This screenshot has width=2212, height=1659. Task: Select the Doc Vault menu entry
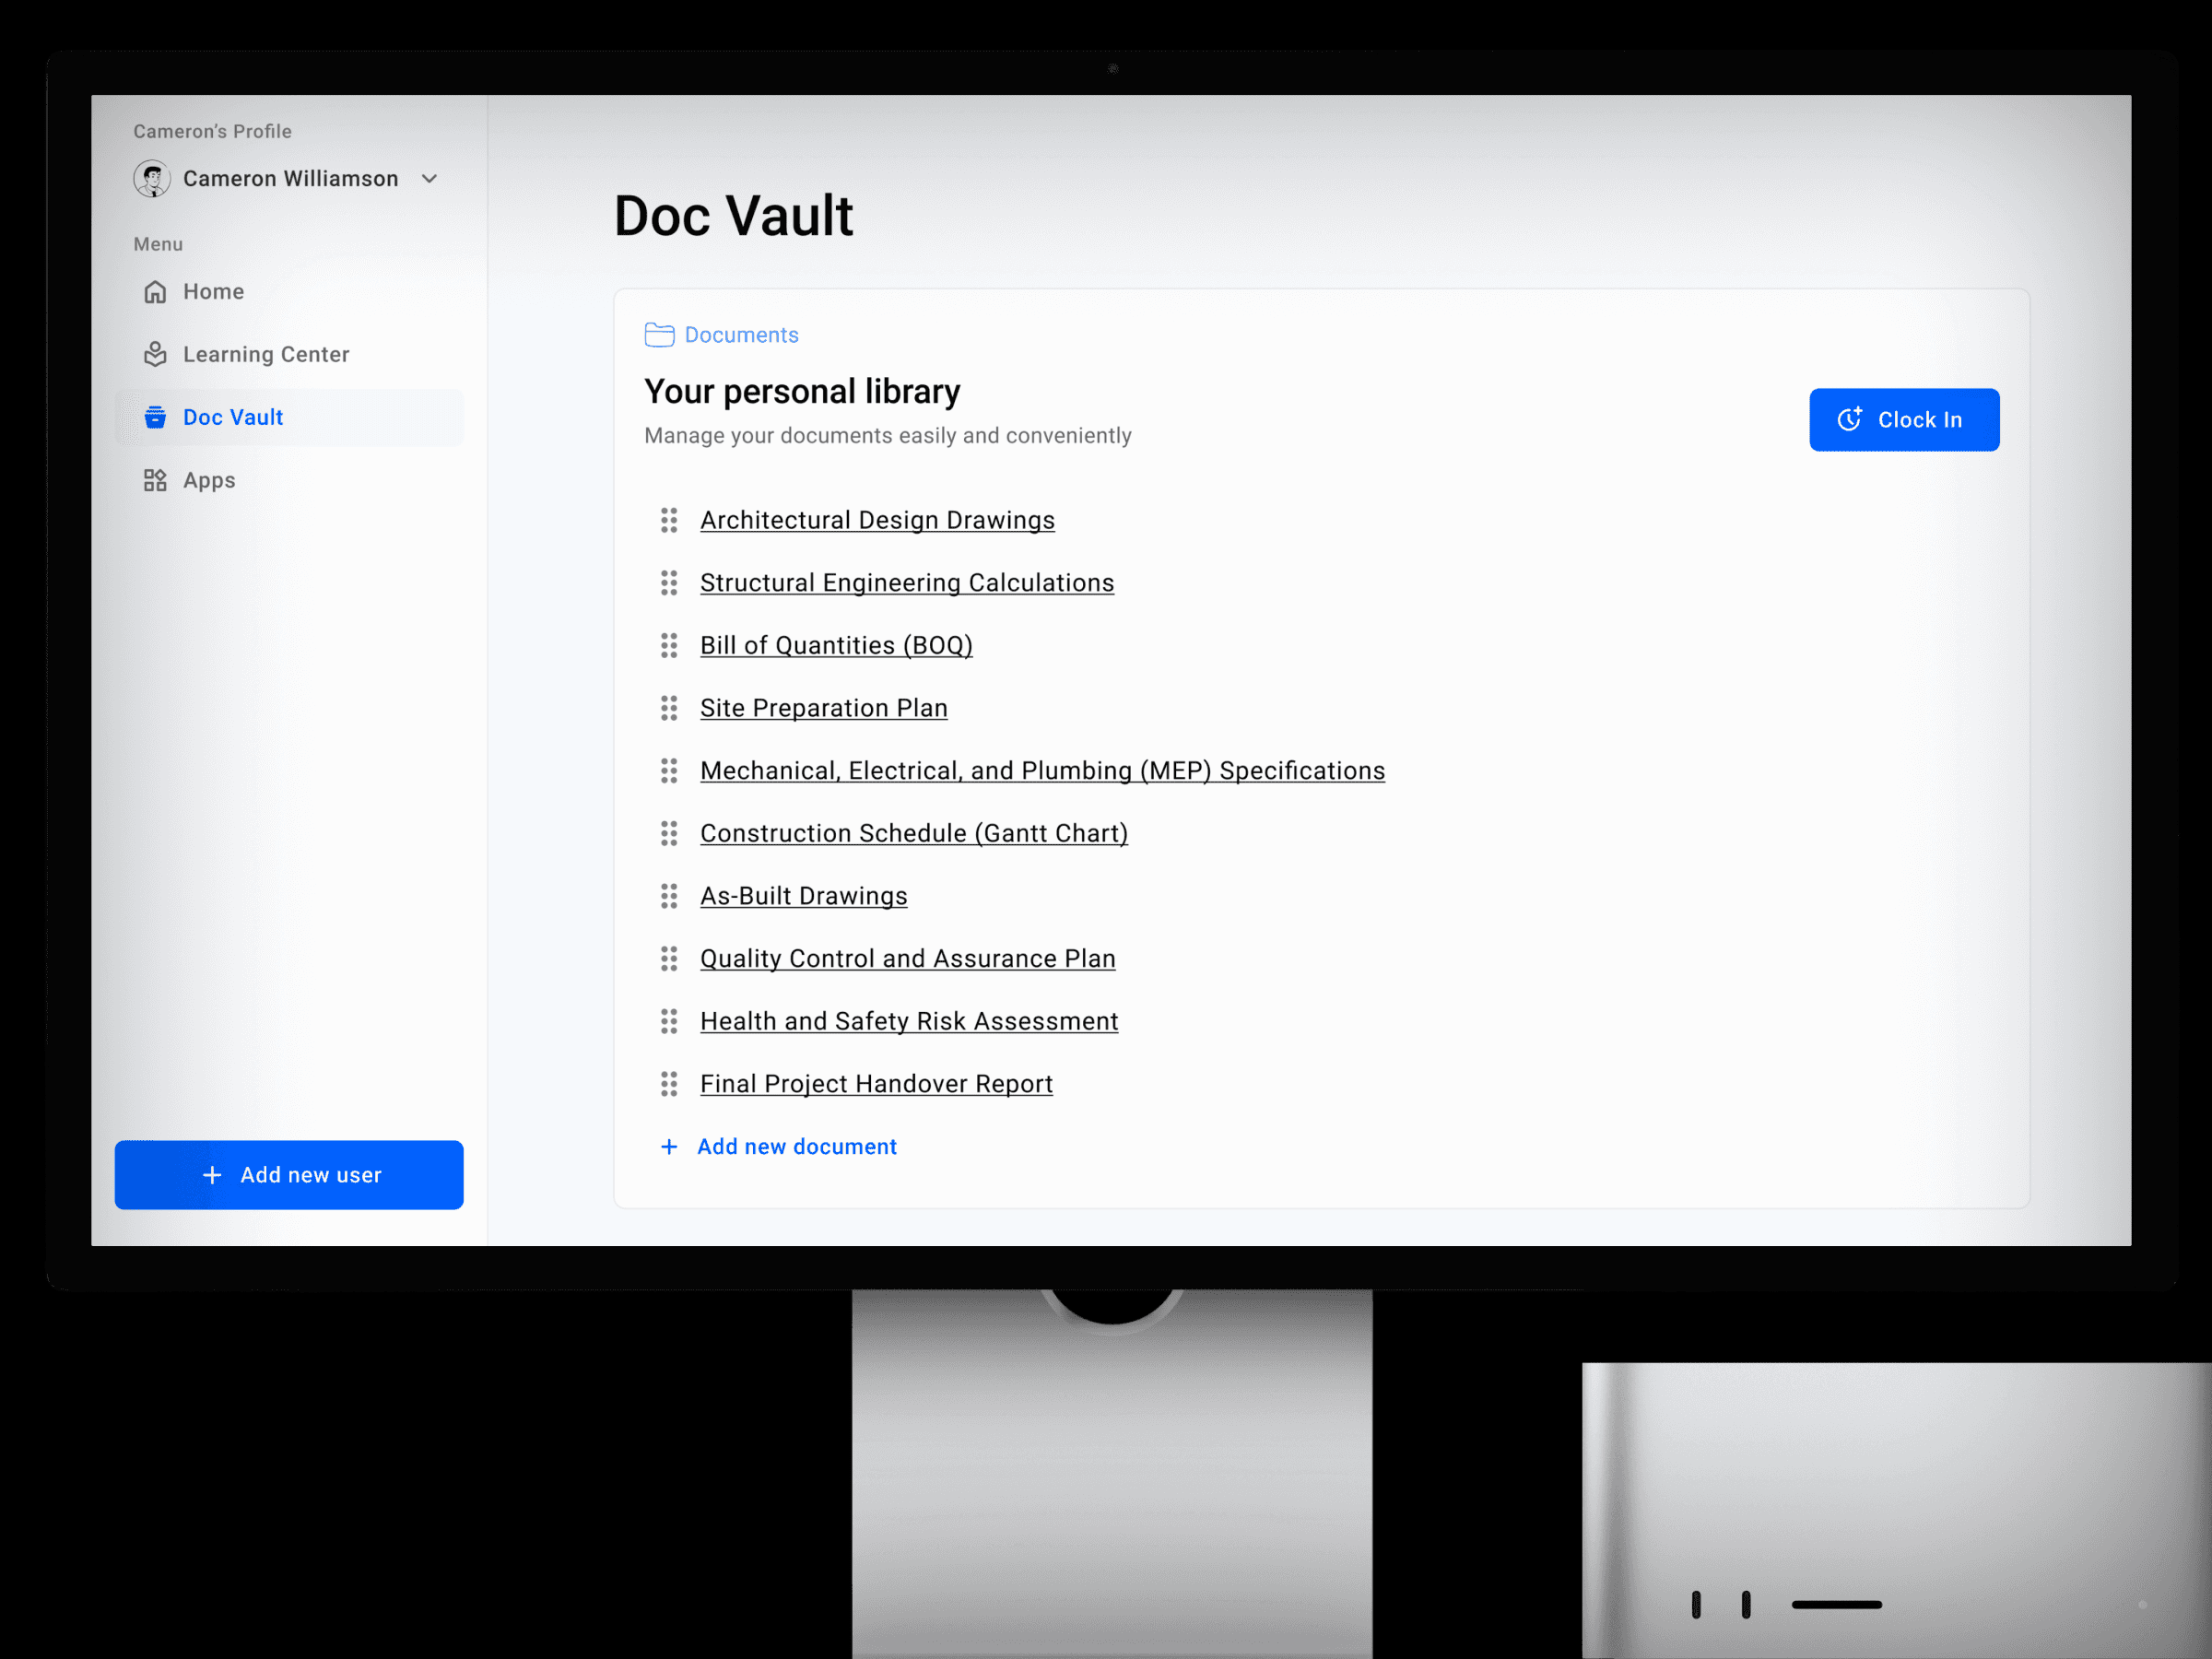click(232, 417)
